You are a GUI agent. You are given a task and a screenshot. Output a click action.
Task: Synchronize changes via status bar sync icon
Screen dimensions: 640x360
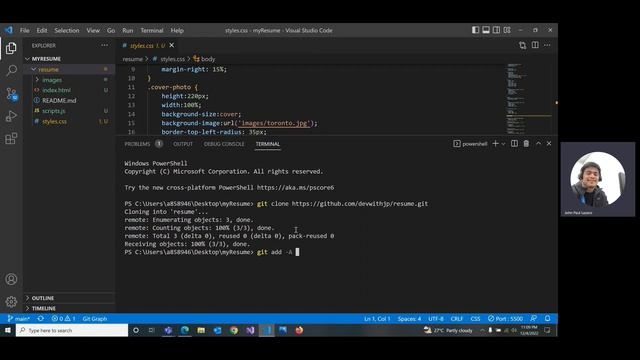[40, 319]
